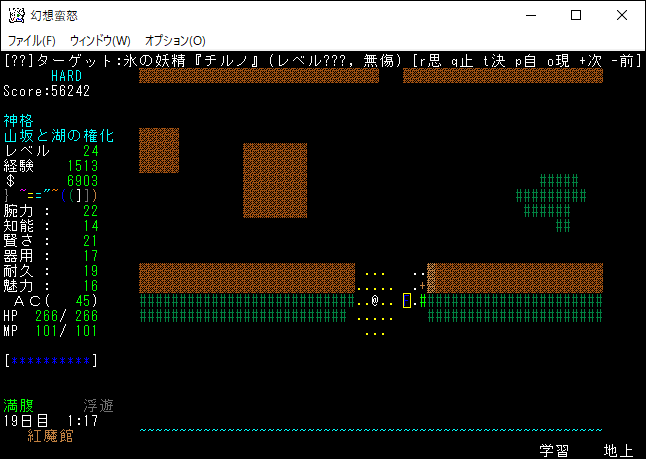Click the HARD difficulty label
The image size is (646, 459).
[x=67, y=76]
